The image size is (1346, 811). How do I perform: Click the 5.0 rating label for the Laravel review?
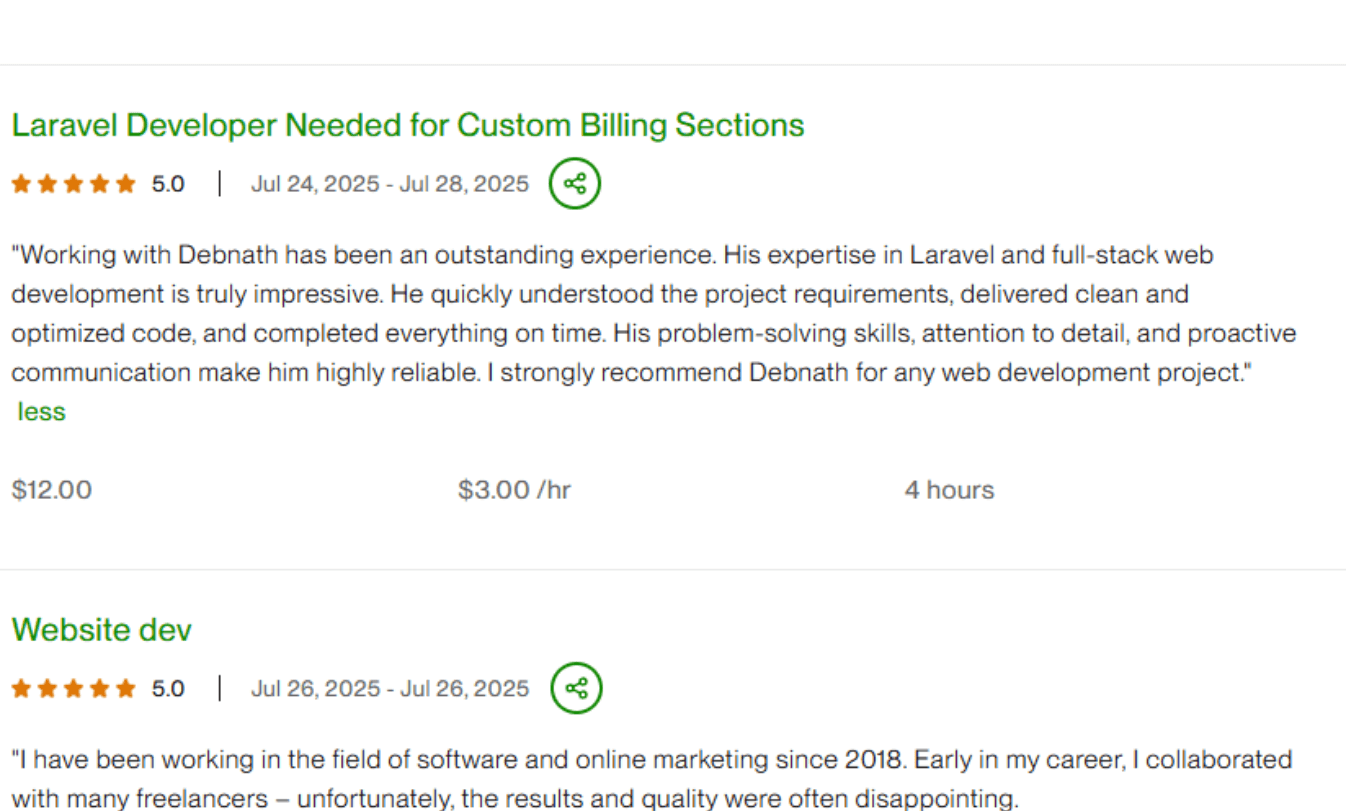click(170, 183)
